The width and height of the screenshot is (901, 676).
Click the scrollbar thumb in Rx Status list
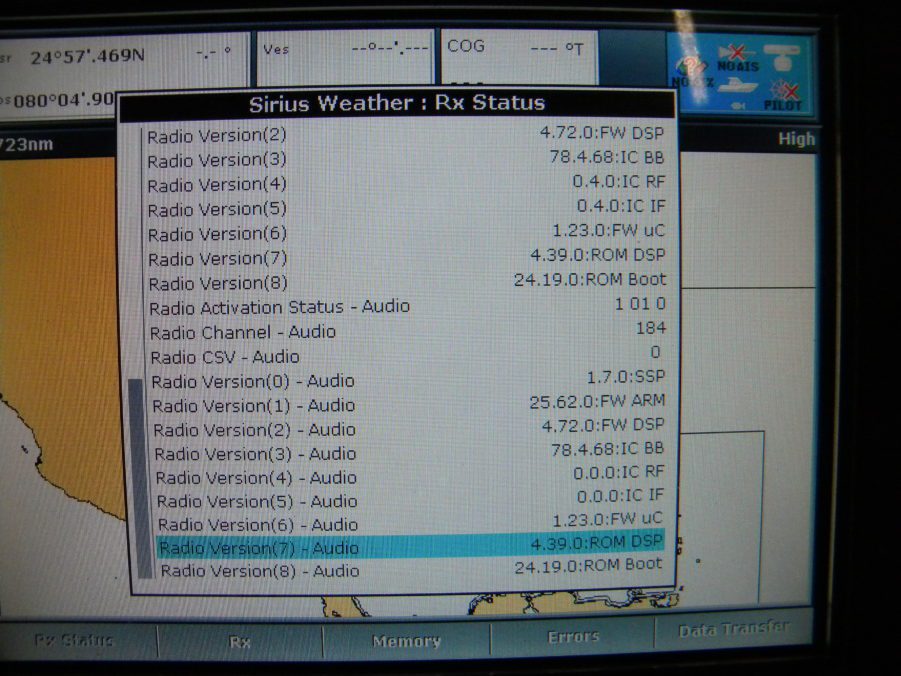coord(140,478)
